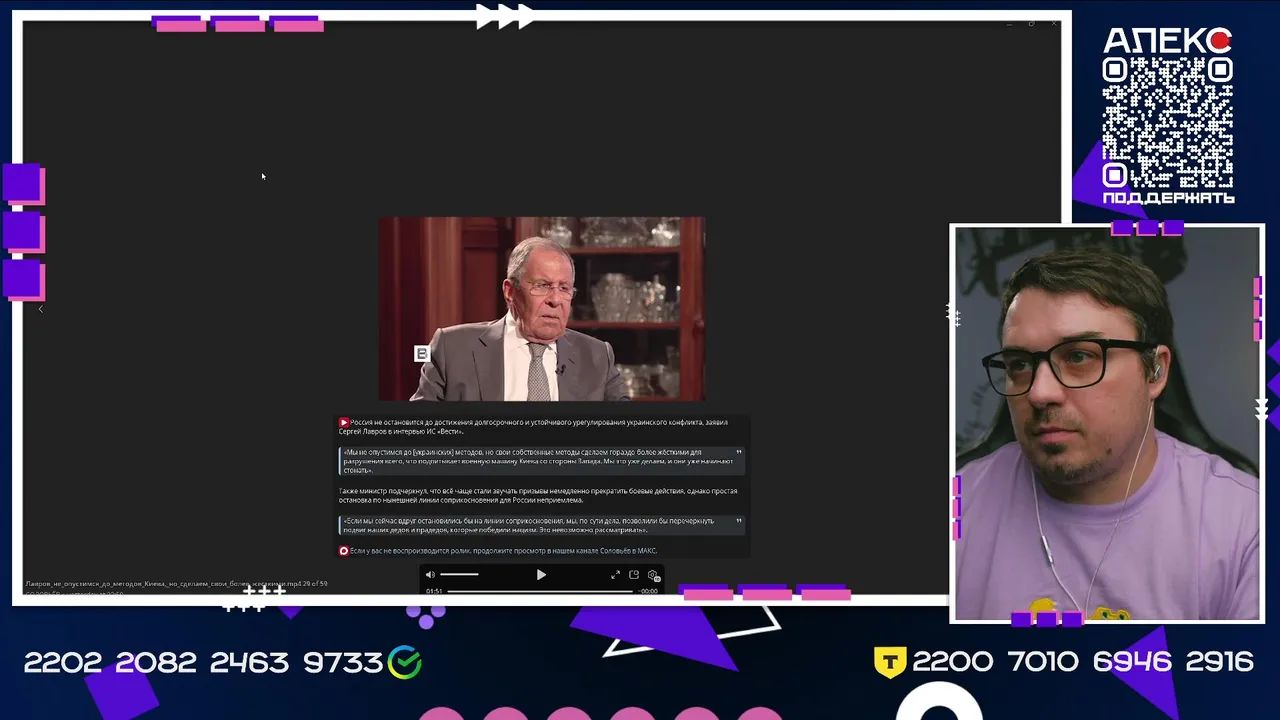Click the АЛЕКС channel logo
The height and width of the screenshot is (720, 1280).
pos(1167,41)
